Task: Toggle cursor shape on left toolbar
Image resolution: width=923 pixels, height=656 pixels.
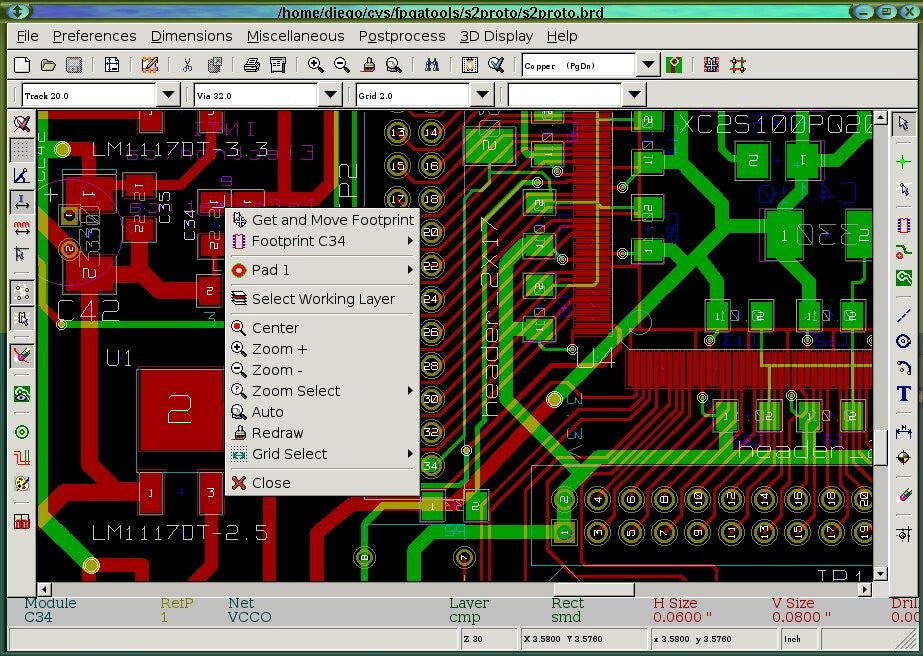Action: pos(22,254)
